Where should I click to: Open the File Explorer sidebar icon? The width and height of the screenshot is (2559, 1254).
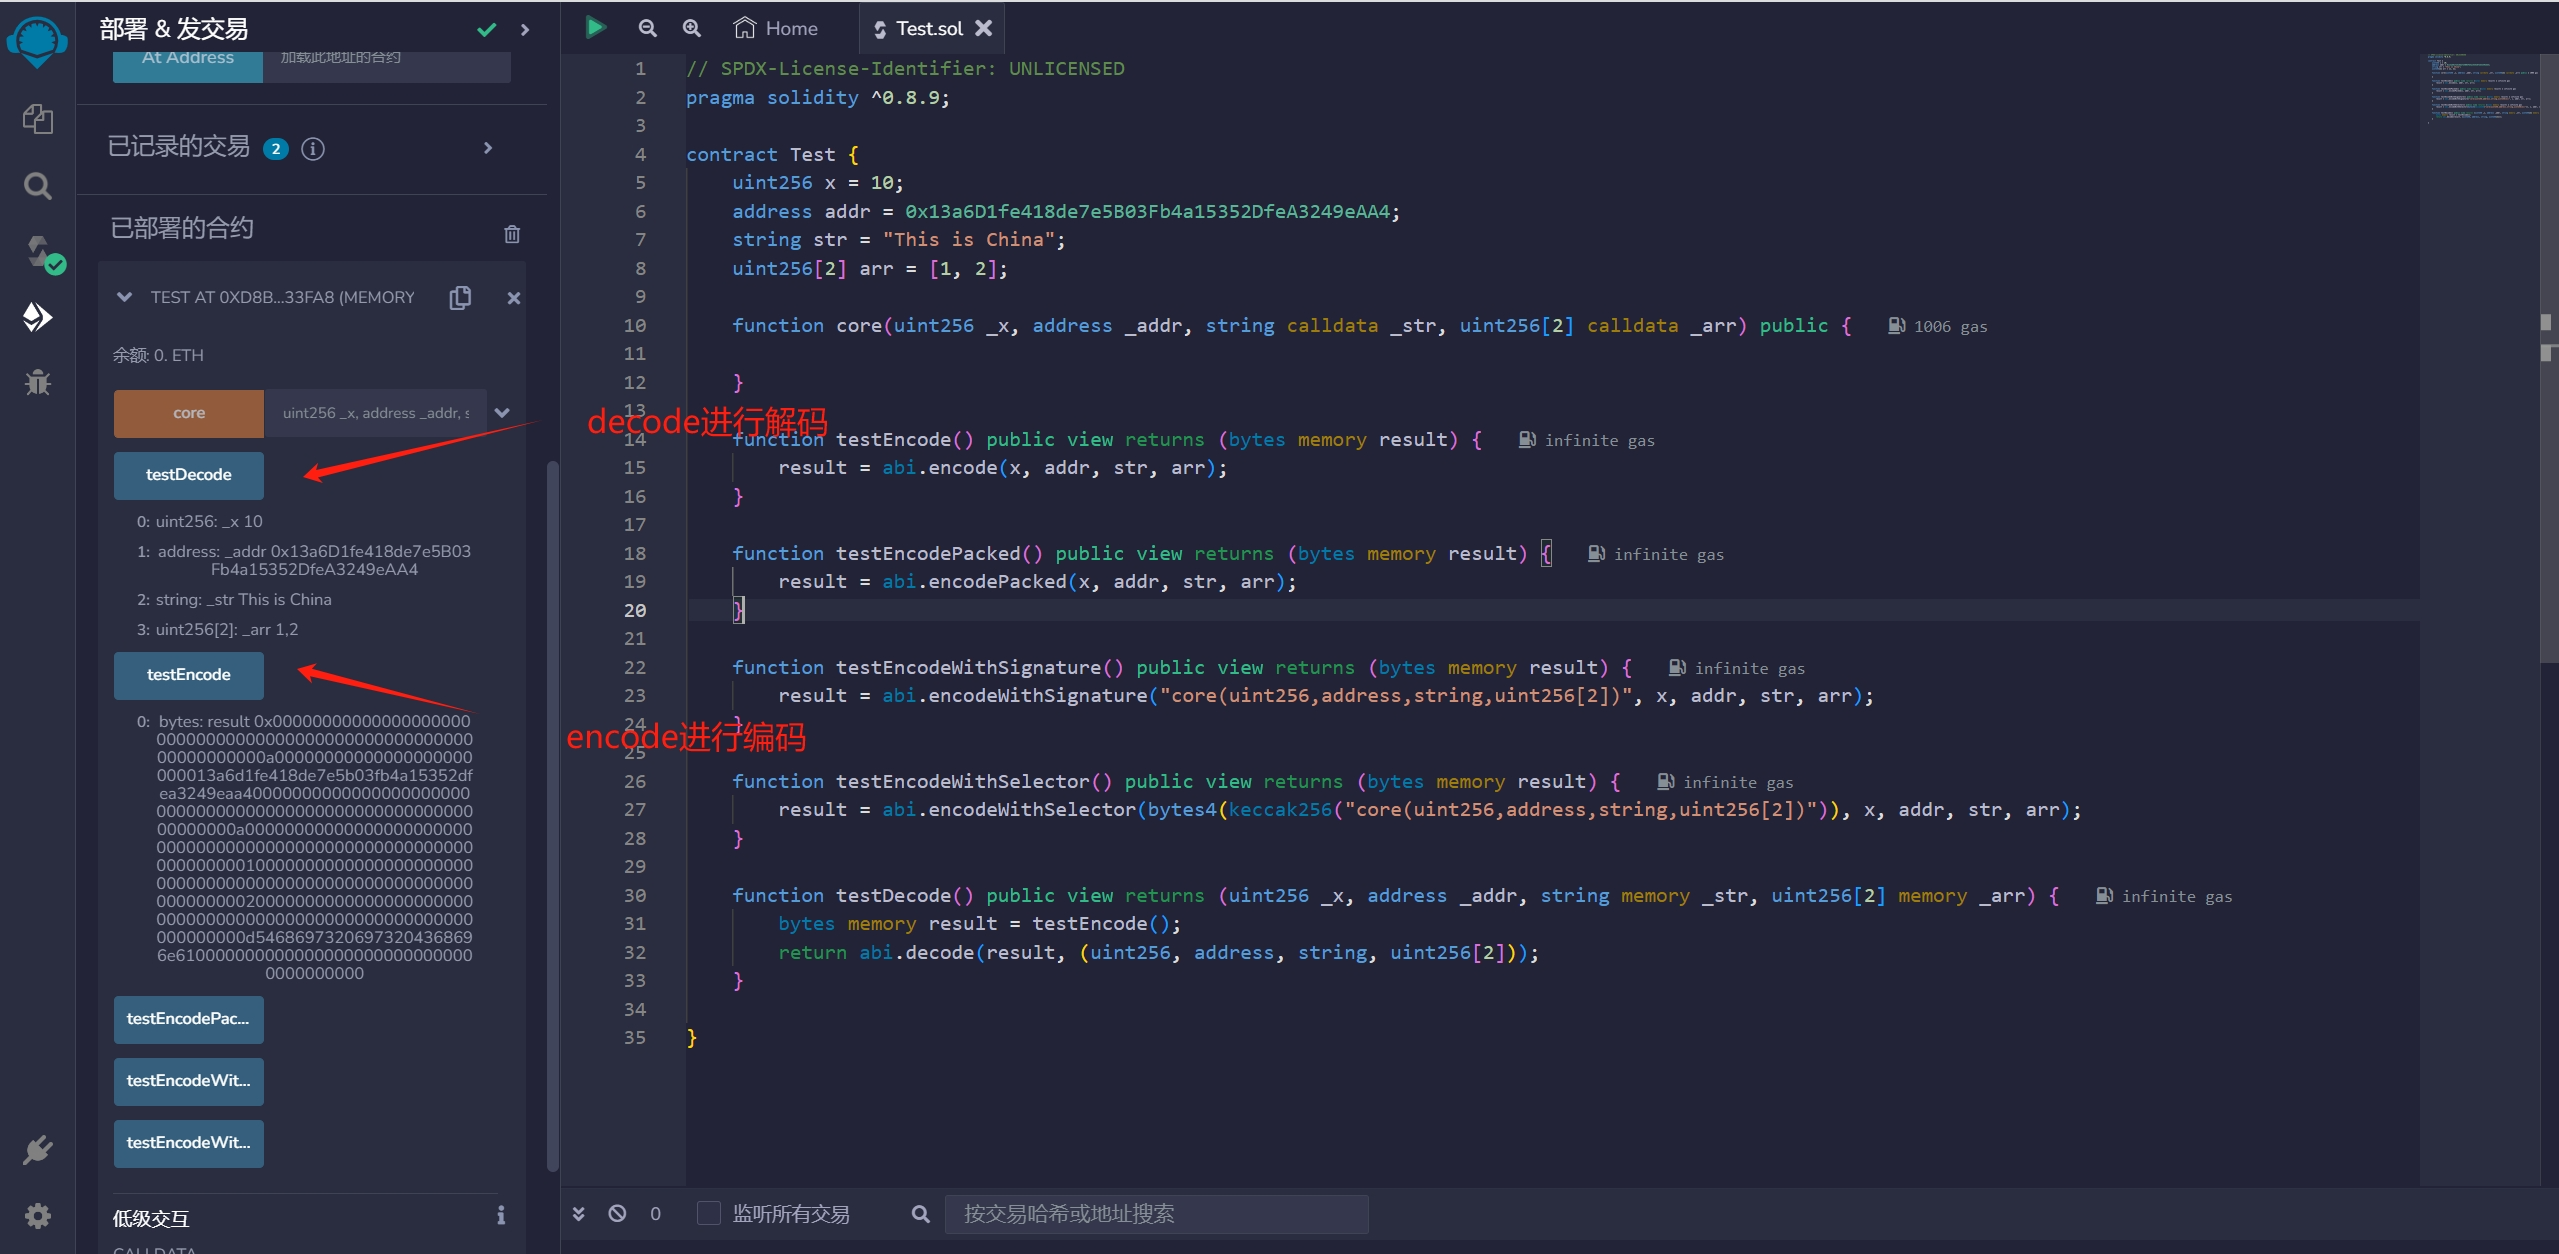(37, 120)
